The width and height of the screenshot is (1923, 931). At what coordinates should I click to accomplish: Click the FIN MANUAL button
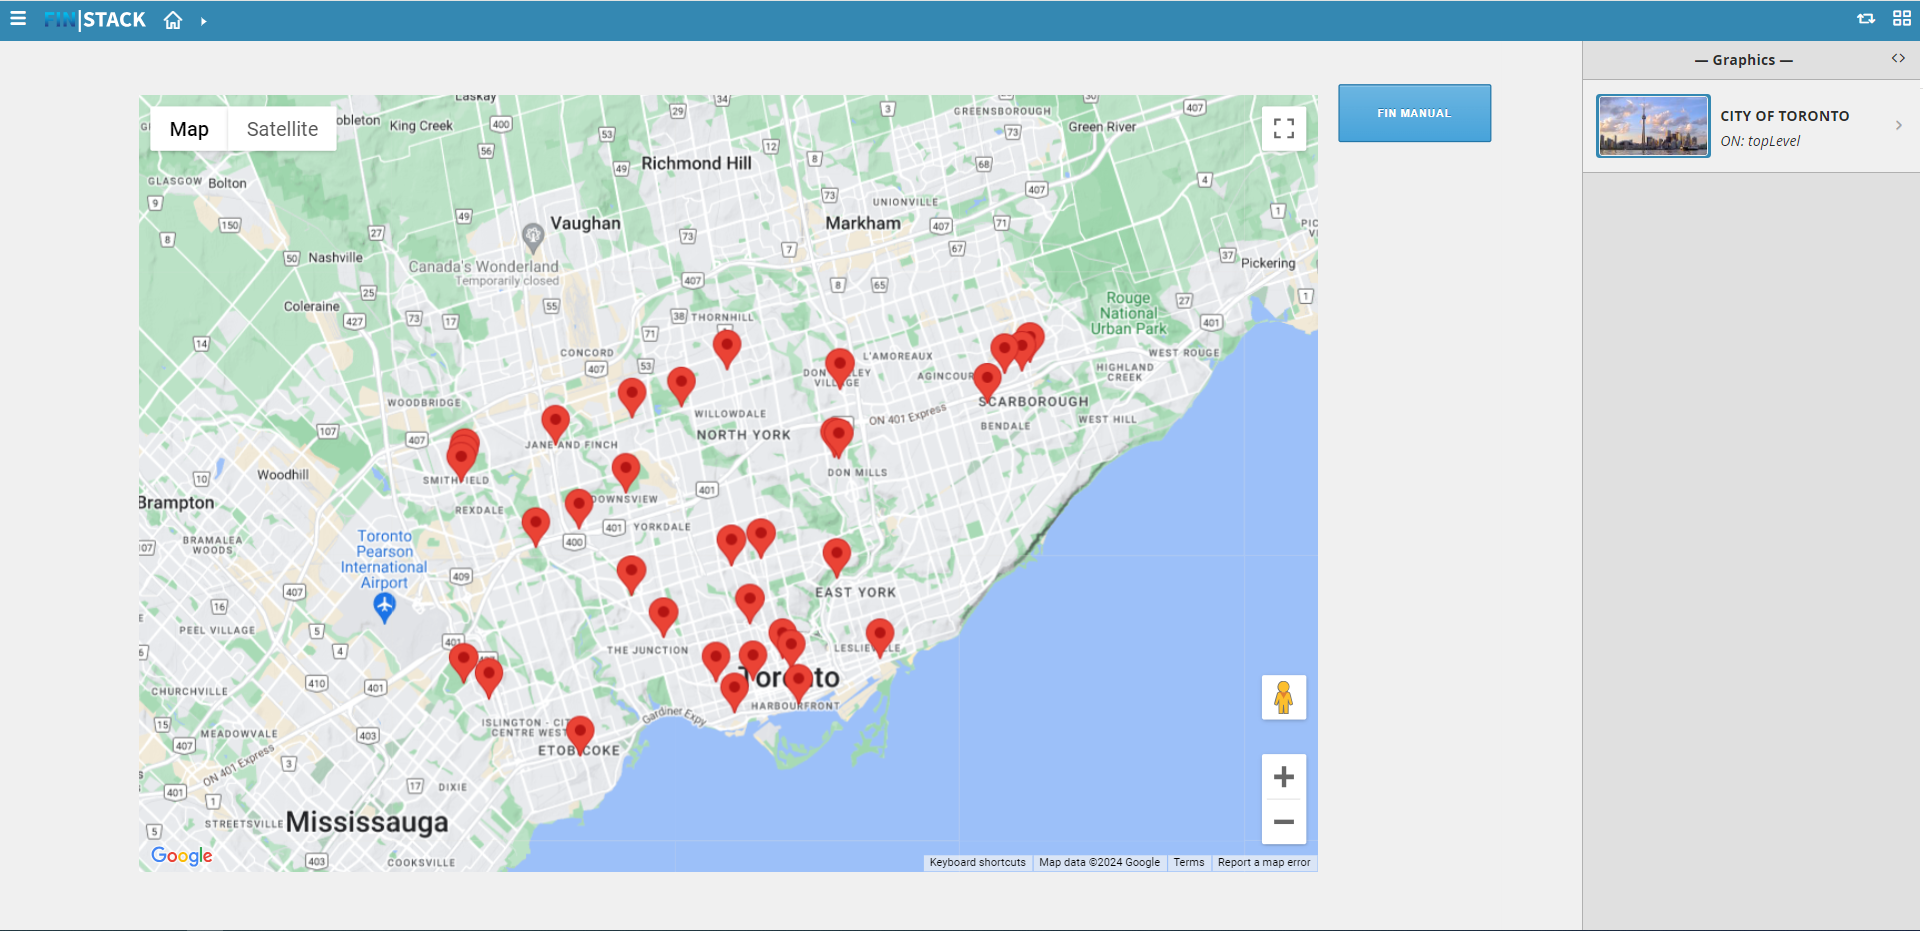[x=1414, y=113]
